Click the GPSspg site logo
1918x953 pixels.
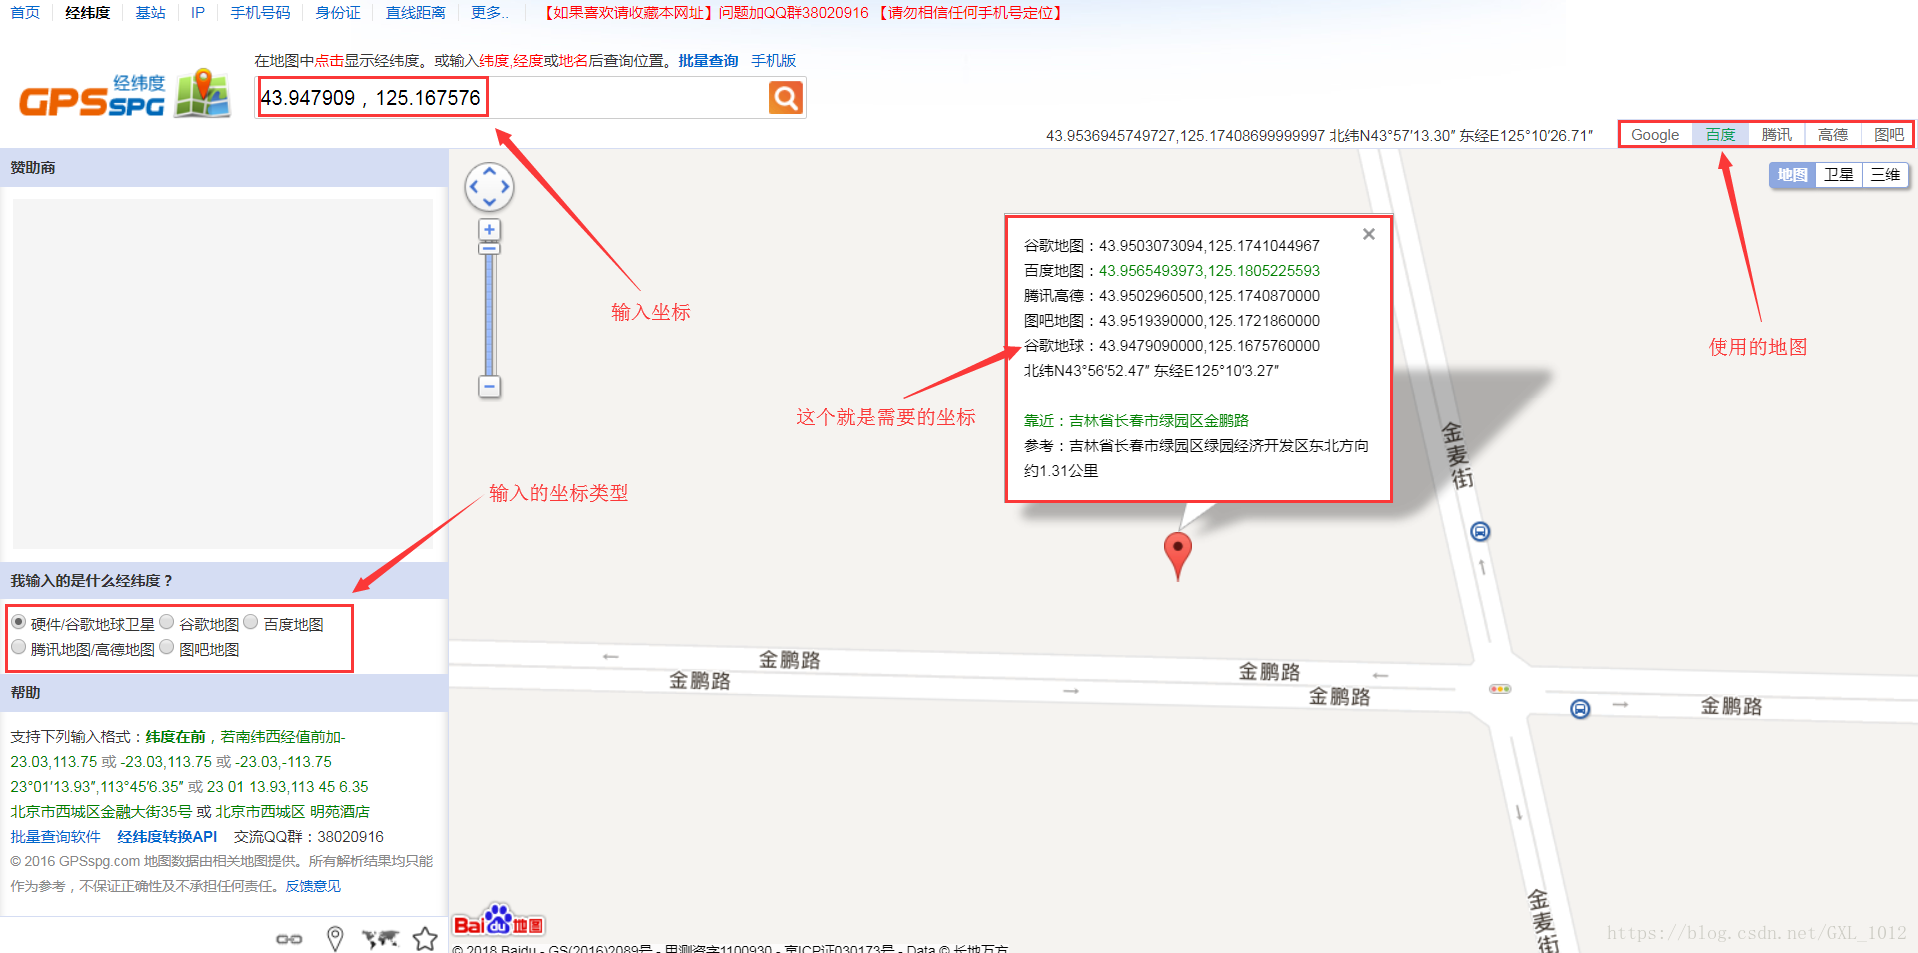pyautogui.click(x=125, y=95)
